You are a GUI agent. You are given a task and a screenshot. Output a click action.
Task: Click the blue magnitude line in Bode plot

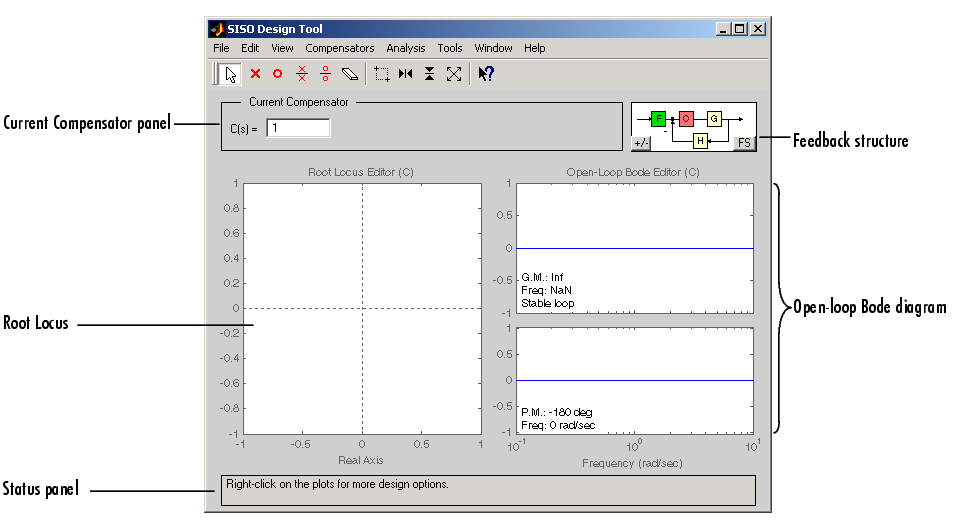635,249
